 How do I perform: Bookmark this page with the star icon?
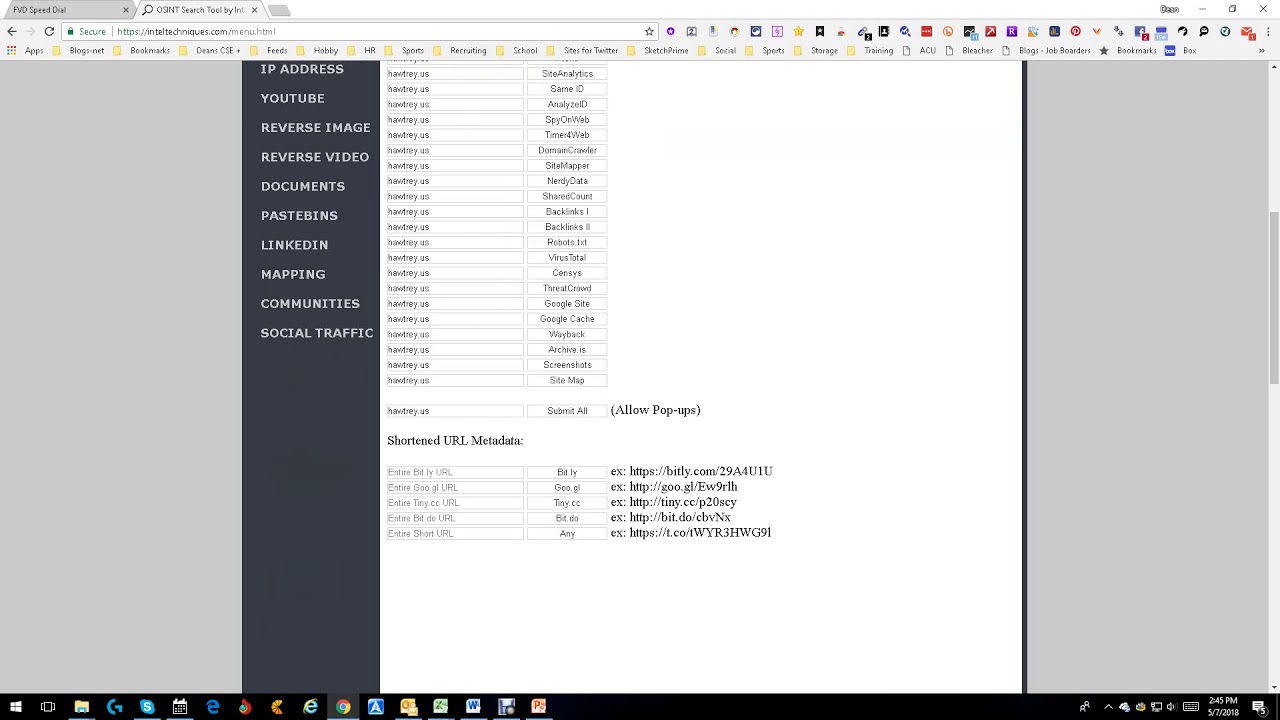point(649,31)
